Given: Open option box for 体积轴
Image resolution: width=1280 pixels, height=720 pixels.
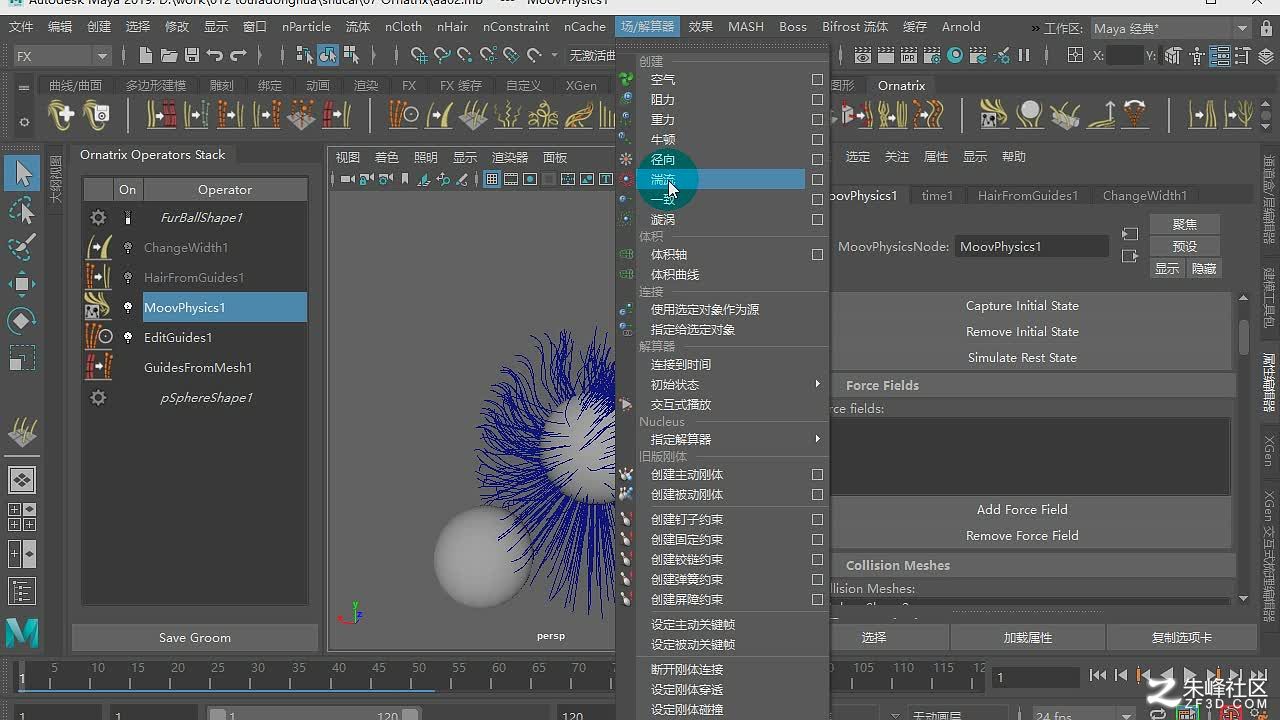Looking at the screenshot, I should pos(817,255).
